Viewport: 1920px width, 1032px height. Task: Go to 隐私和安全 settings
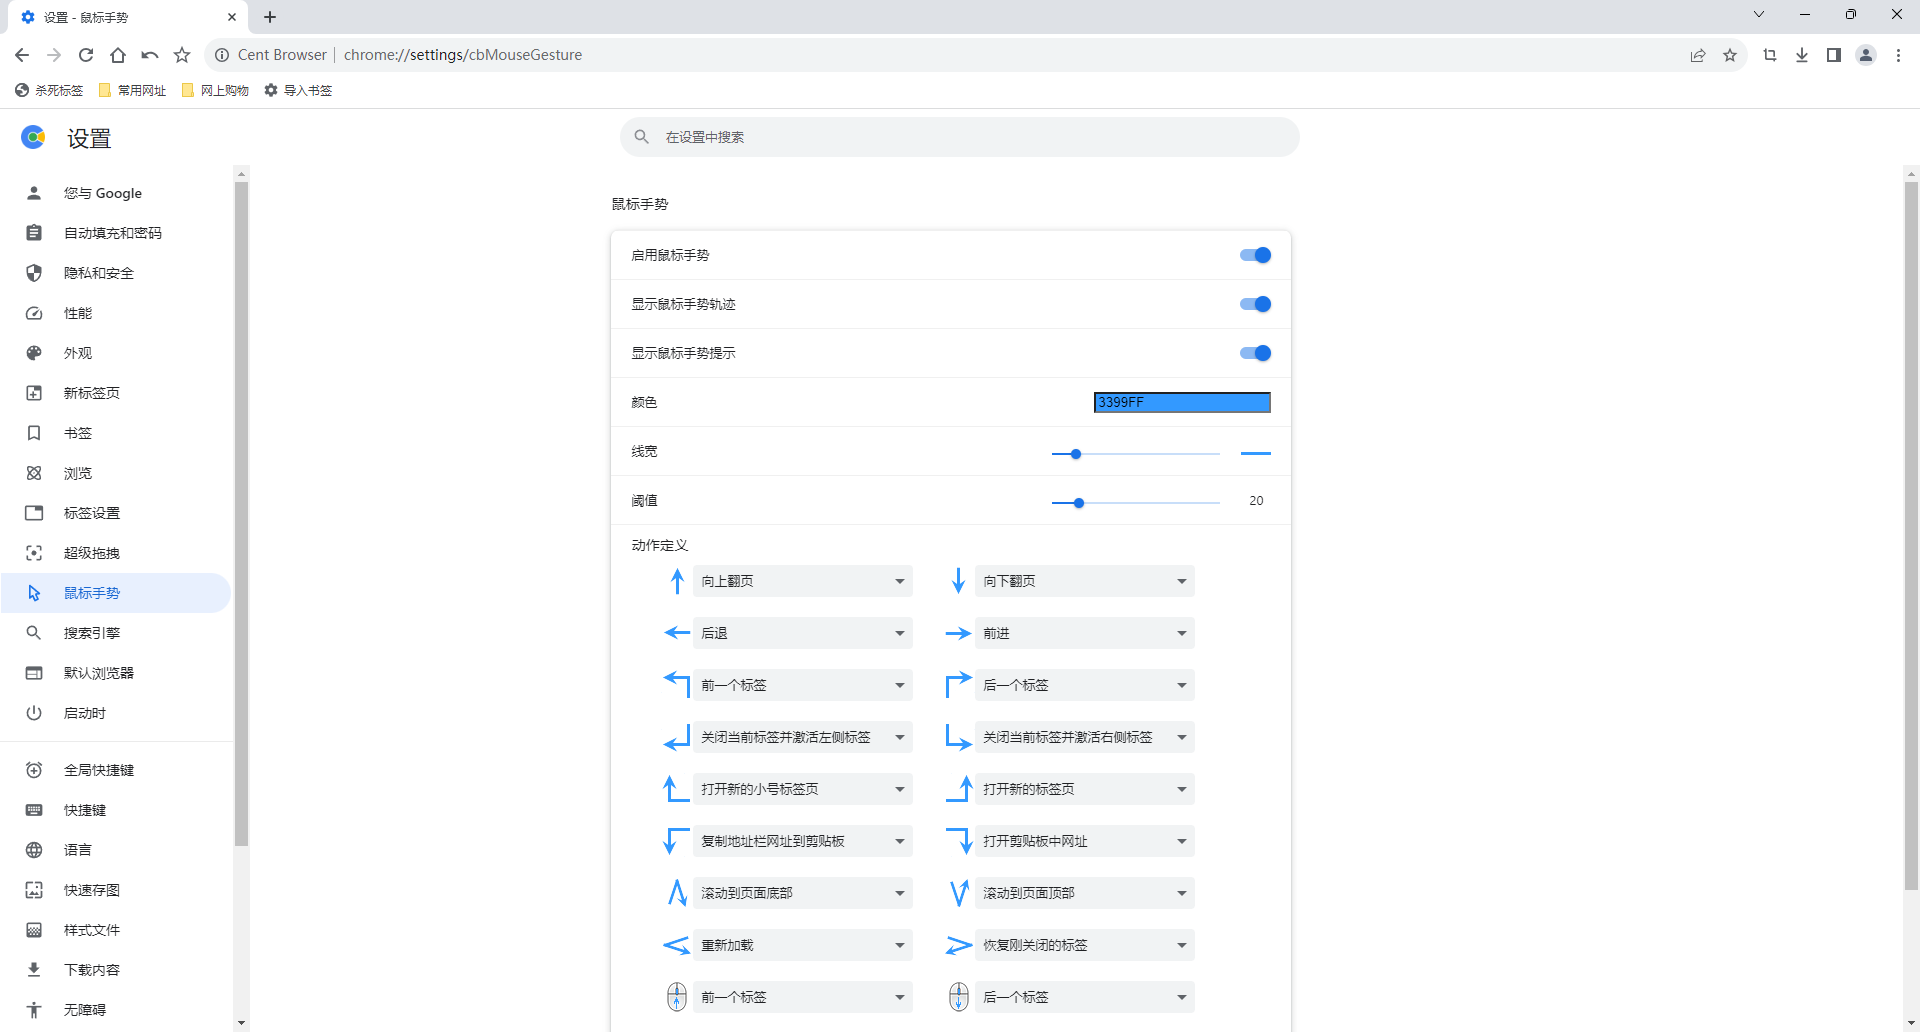click(x=116, y=273)
